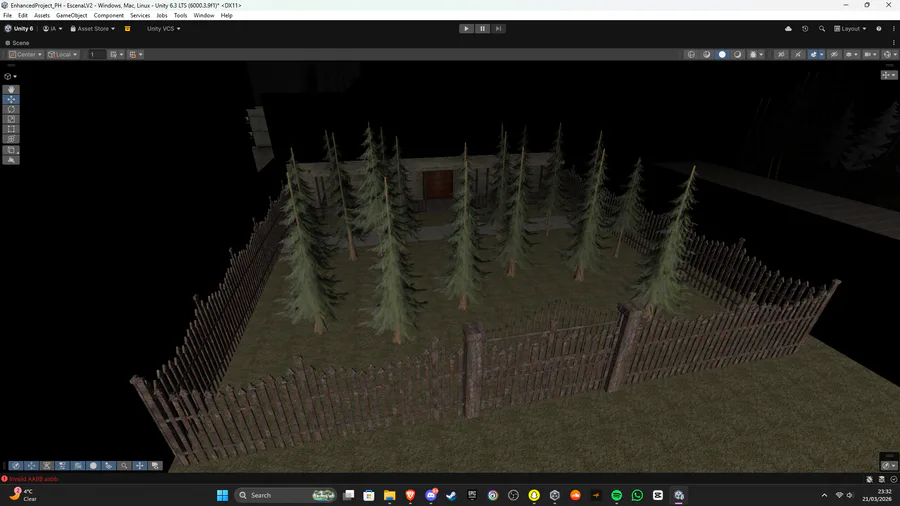Select the Scale tool
The width and height of the screenshot is (900, 506).
(x=11, y=119)
